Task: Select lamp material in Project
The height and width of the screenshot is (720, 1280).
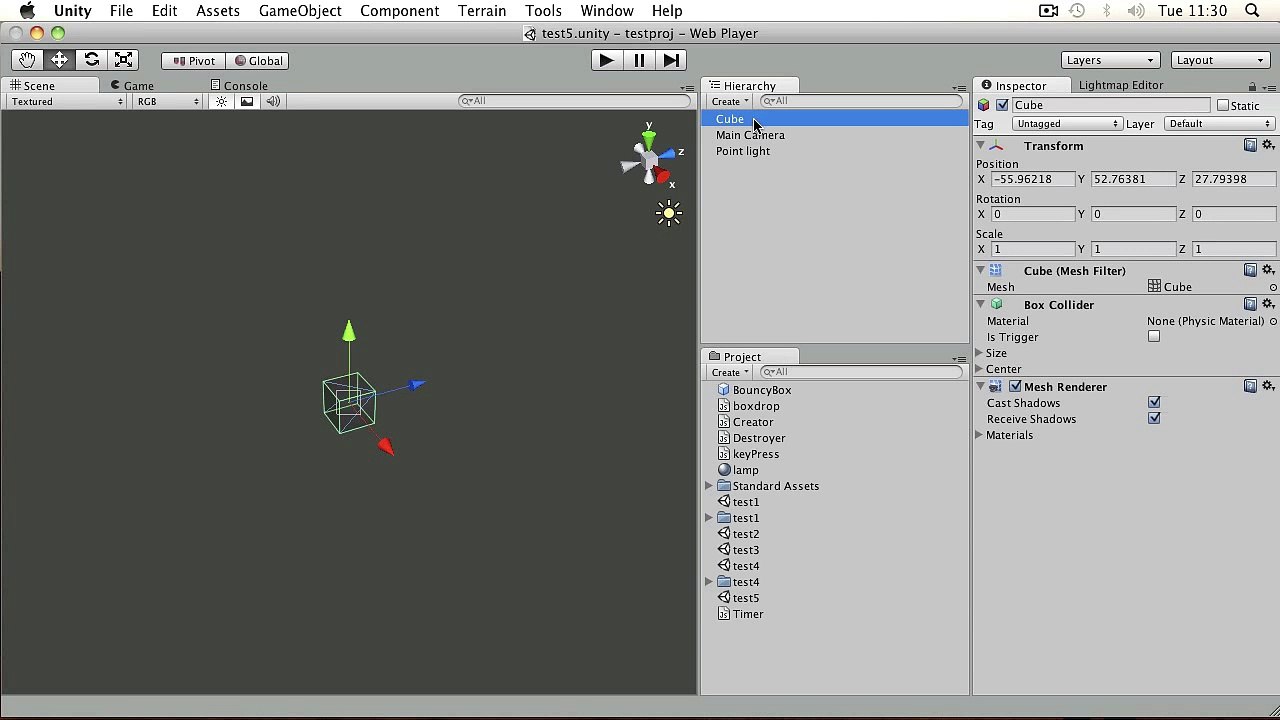Action: pyautogui.click(x=745, y=470)
